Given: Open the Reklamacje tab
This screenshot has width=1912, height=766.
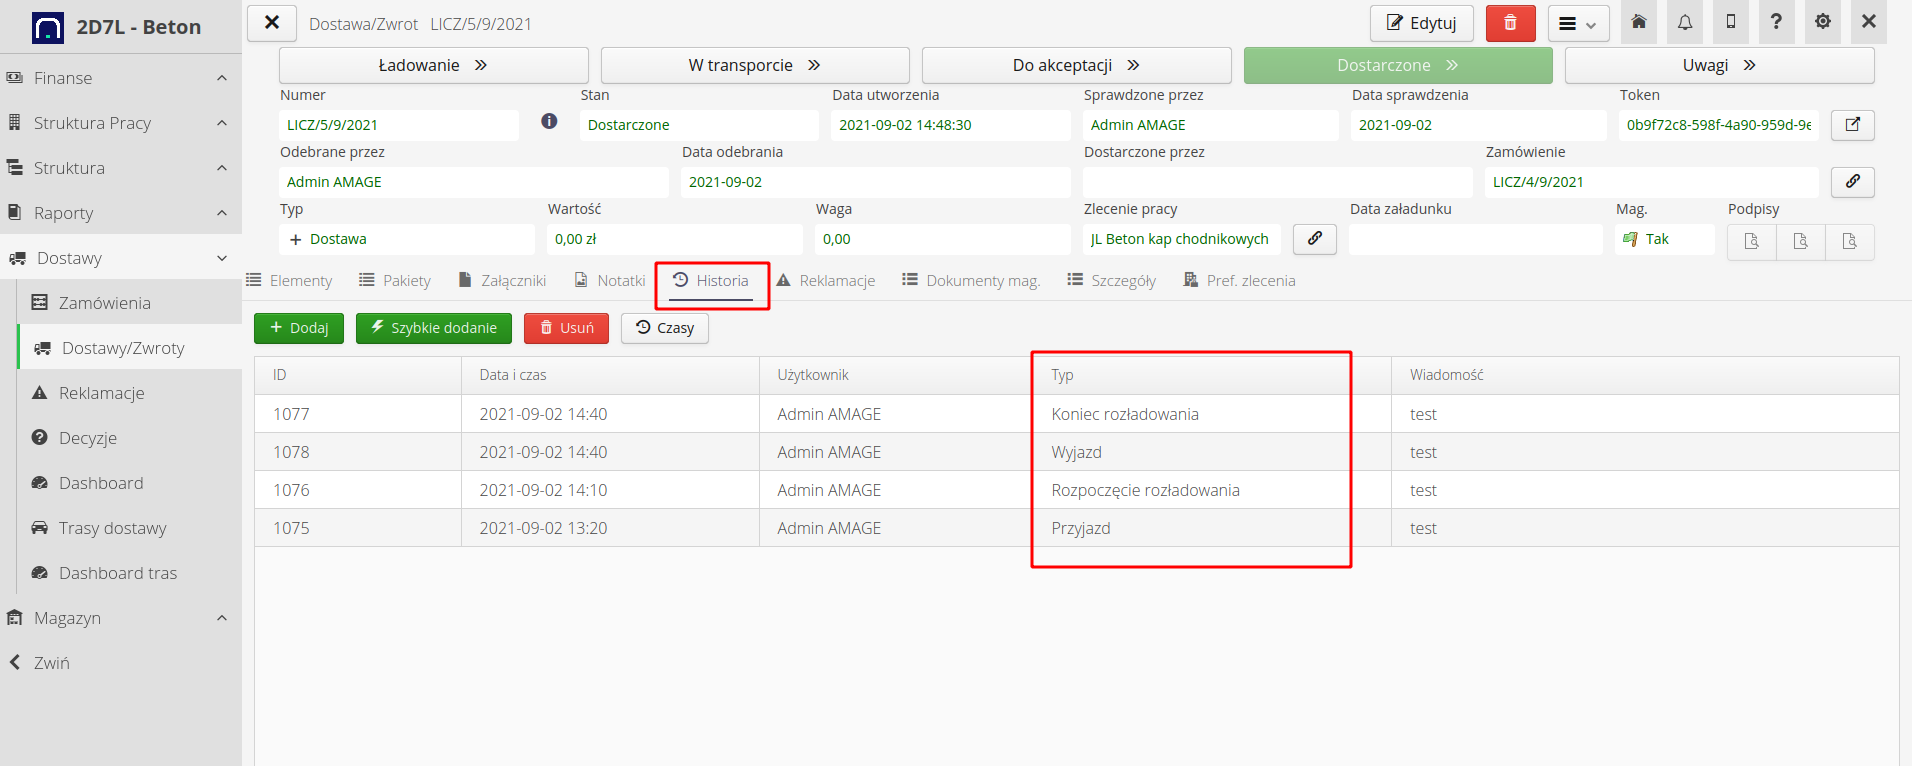Looking at the screenshot, I should (826, 281).
